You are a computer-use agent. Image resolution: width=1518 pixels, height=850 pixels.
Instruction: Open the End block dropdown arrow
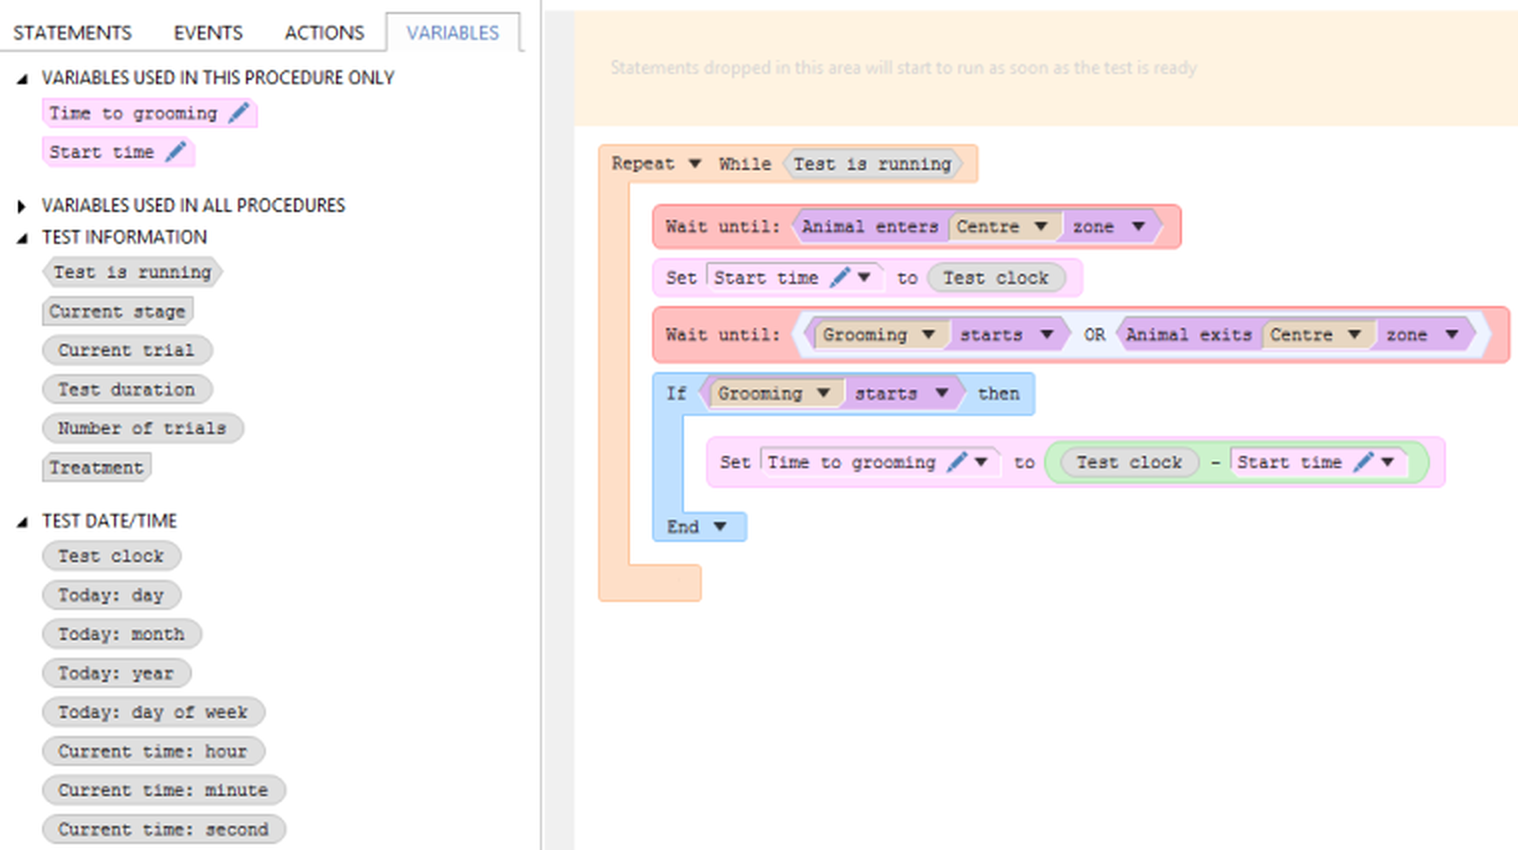click(x=720, y=526)
